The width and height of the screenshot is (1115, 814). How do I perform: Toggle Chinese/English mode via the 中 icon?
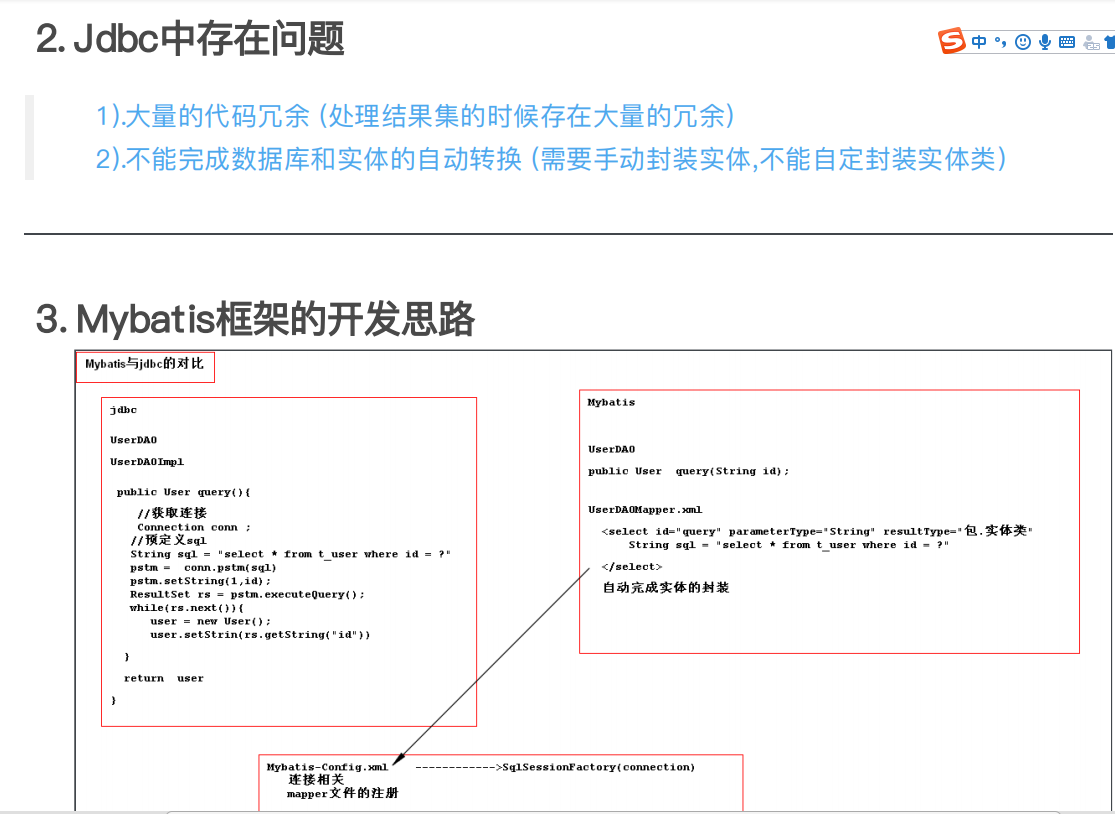coord(979,42)
